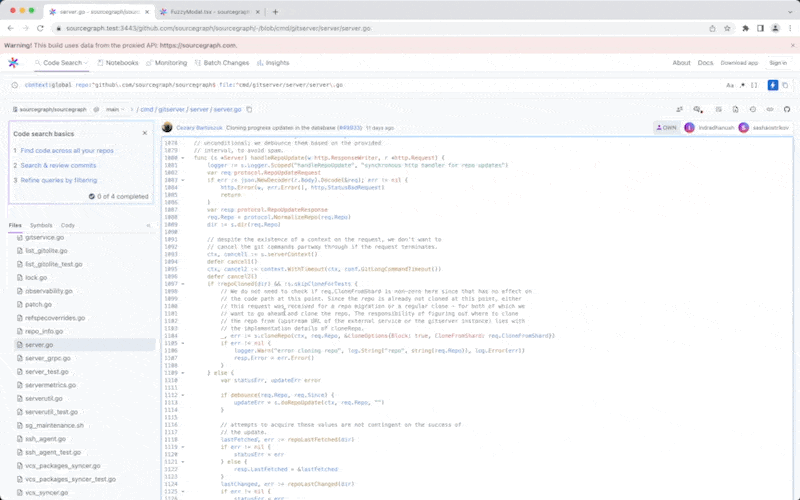This screenshot has width=800, height=500.
Task: Open 'Search & review commits' link
Action: pyautogui.click(x=58, y=165)
